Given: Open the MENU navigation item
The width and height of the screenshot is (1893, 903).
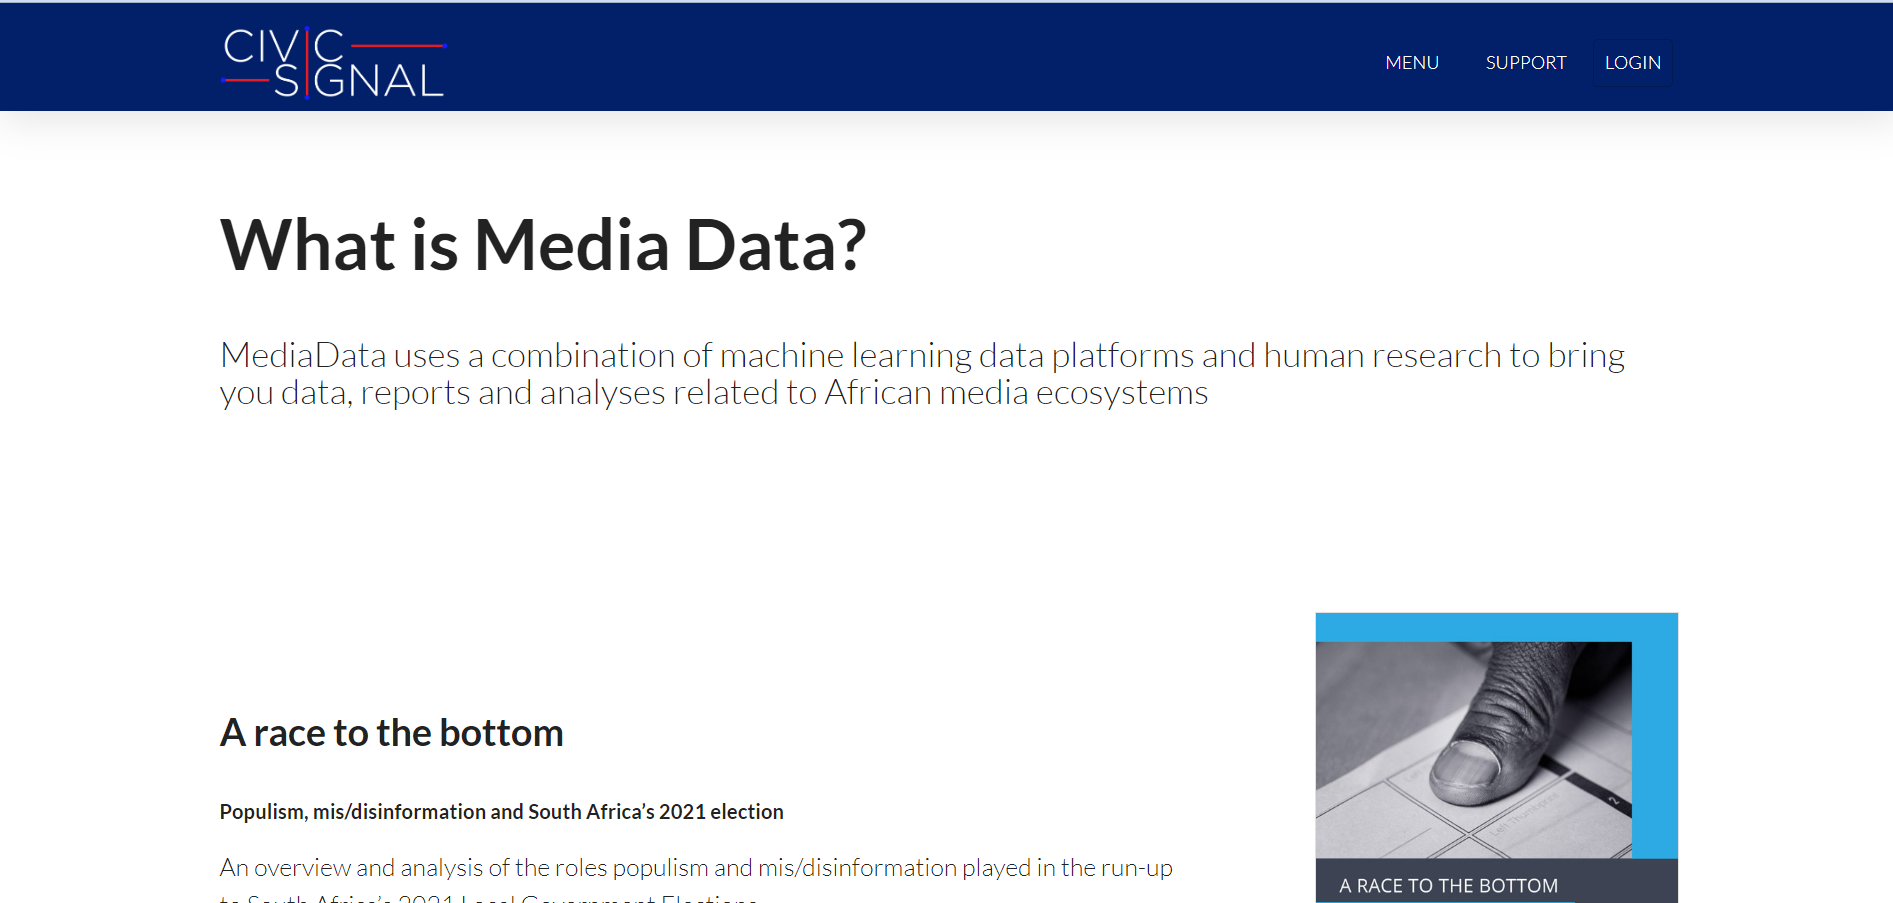Looking at the screenshot, I should pyautogui.click(x=1411, y=61).
